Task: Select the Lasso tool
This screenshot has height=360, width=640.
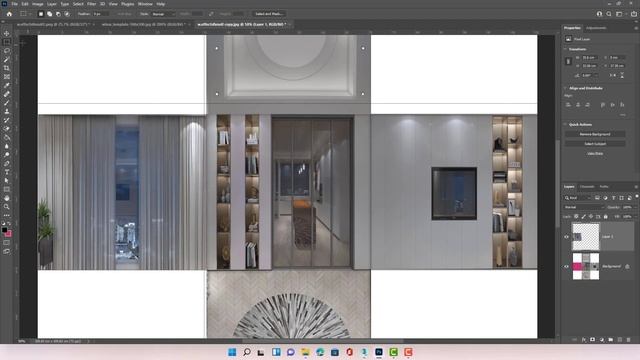Action: pos(7,51)
